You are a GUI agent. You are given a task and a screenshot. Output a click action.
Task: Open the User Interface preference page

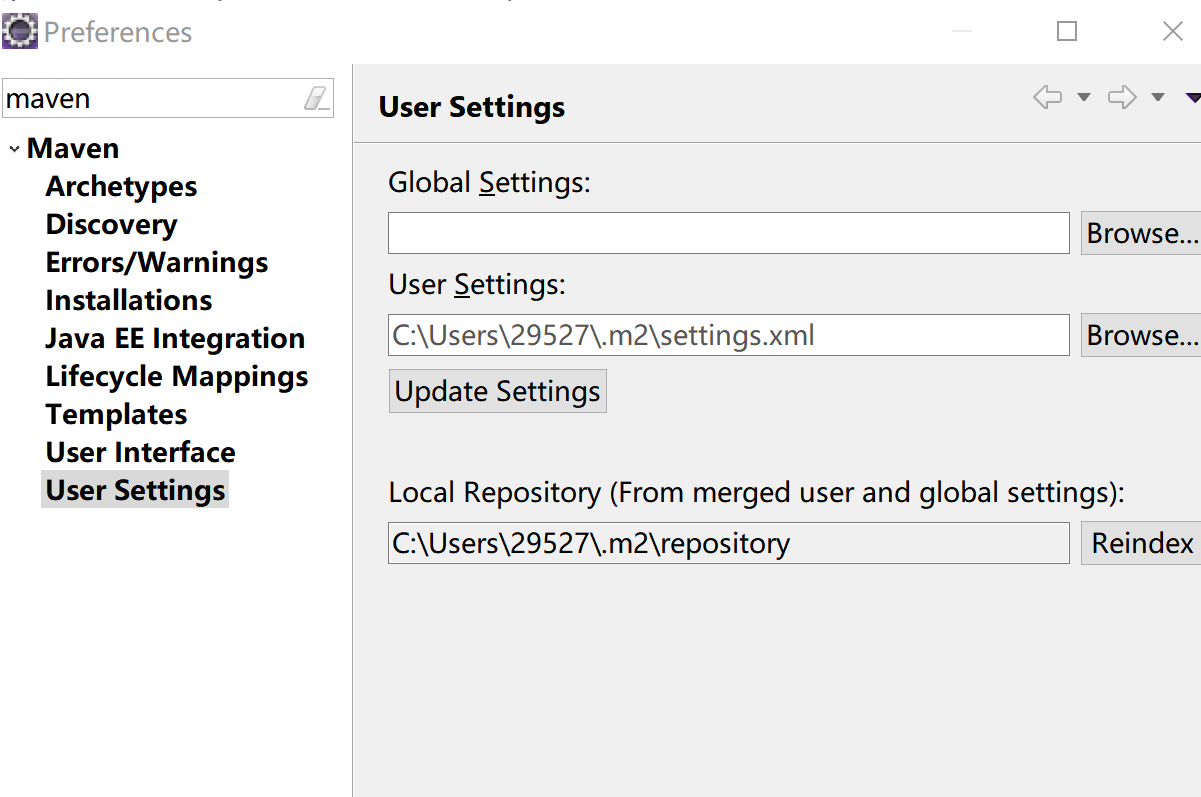141,452
